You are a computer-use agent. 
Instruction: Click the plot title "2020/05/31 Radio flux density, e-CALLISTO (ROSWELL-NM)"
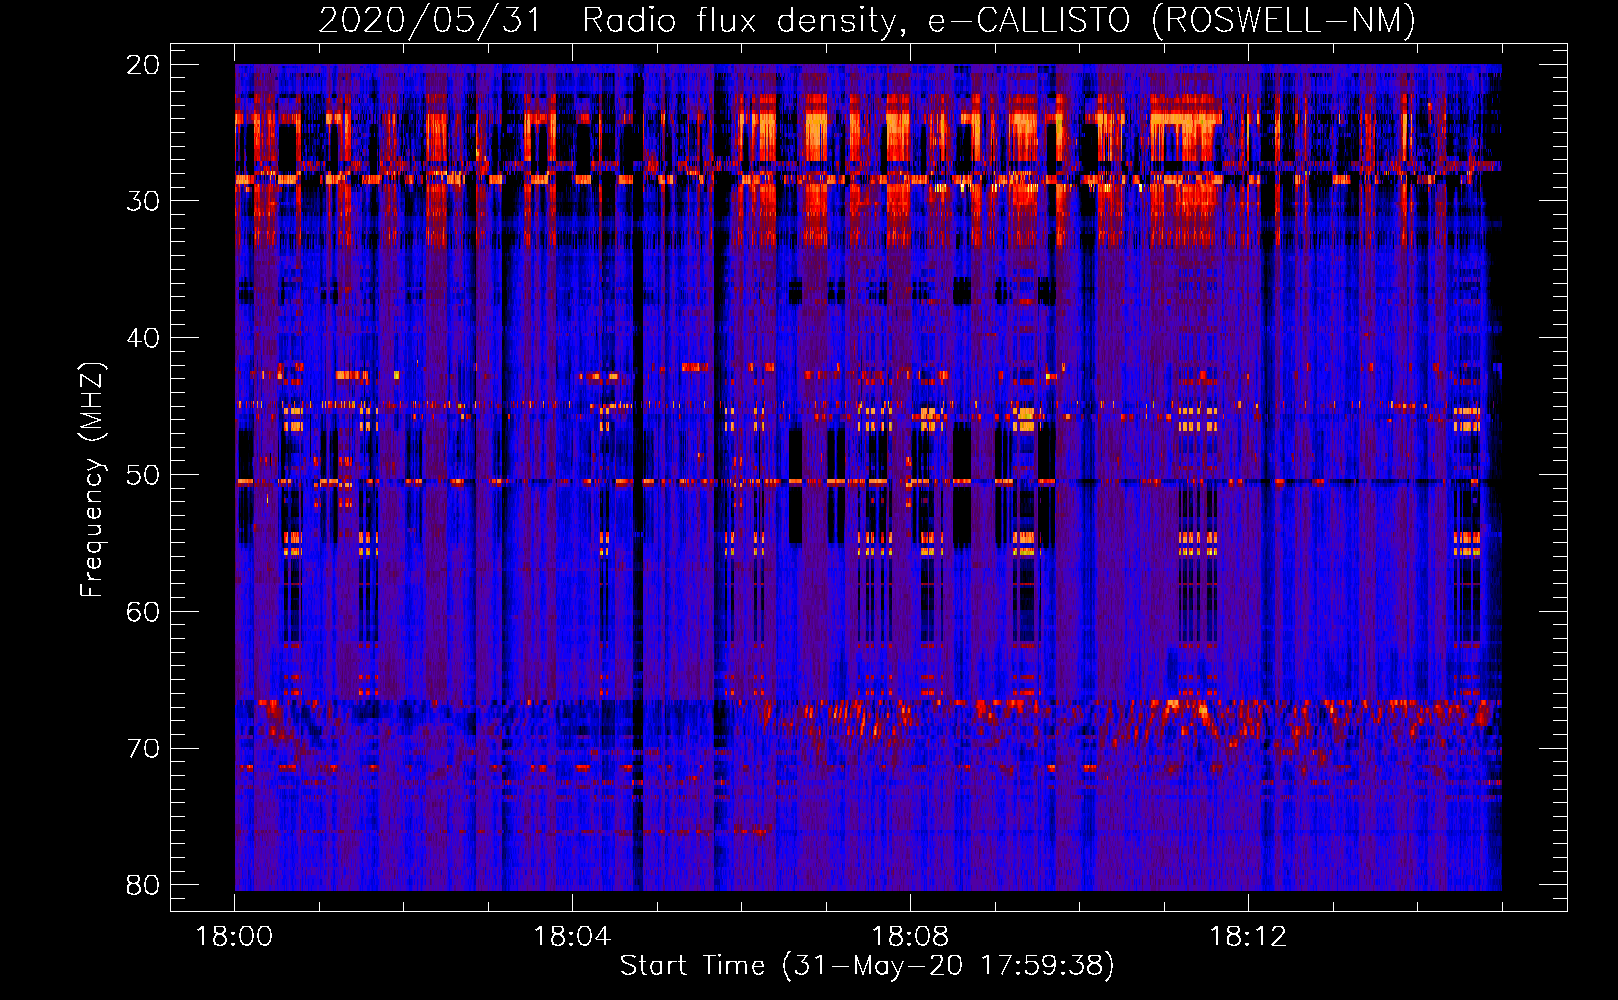click(x=867, y=20)
